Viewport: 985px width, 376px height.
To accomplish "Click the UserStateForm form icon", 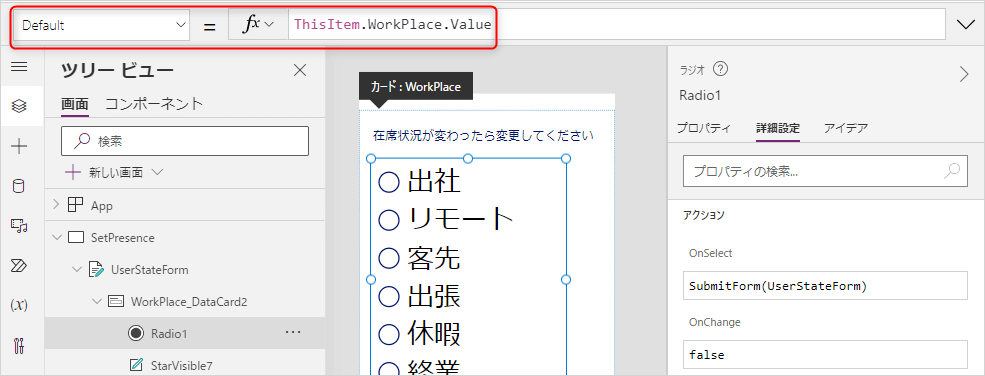I will coord(96,270).
